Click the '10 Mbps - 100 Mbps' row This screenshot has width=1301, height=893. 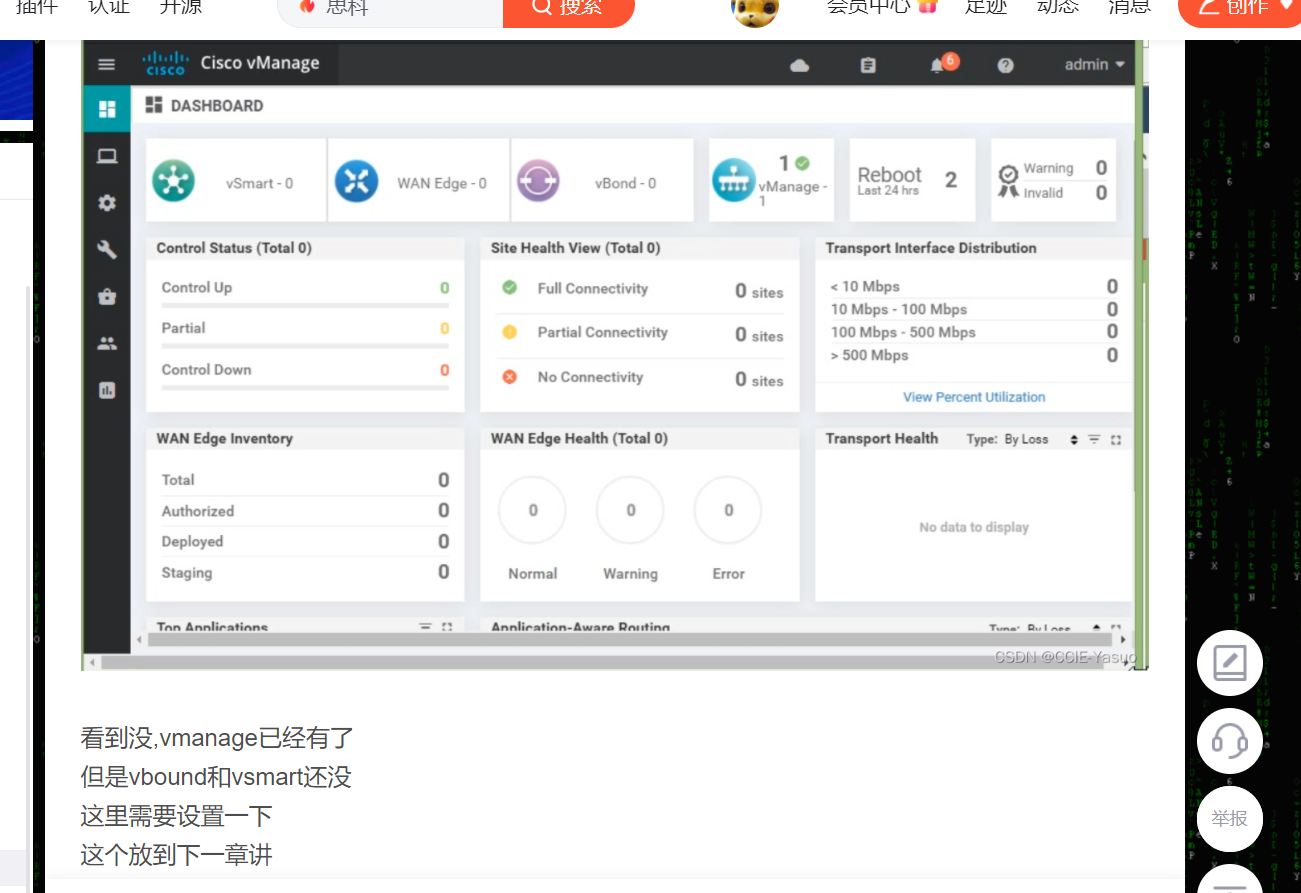(x=974, y=310)
